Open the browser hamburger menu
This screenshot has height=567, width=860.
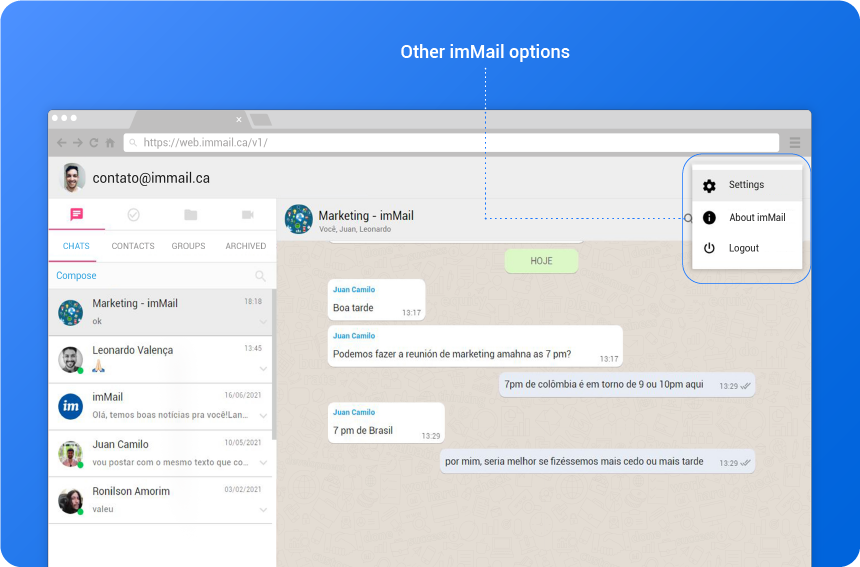[795, 143]
